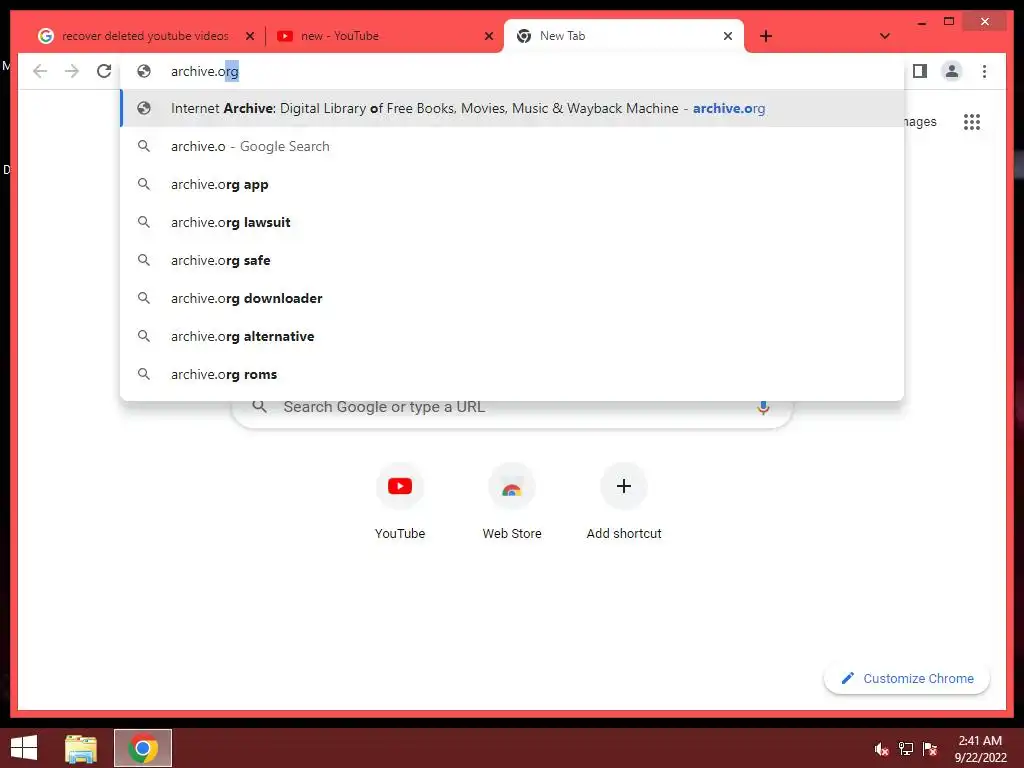Open File Explorer from taskbar
The height and width of the screenshot is (768, 1024).
coord(81,748)
